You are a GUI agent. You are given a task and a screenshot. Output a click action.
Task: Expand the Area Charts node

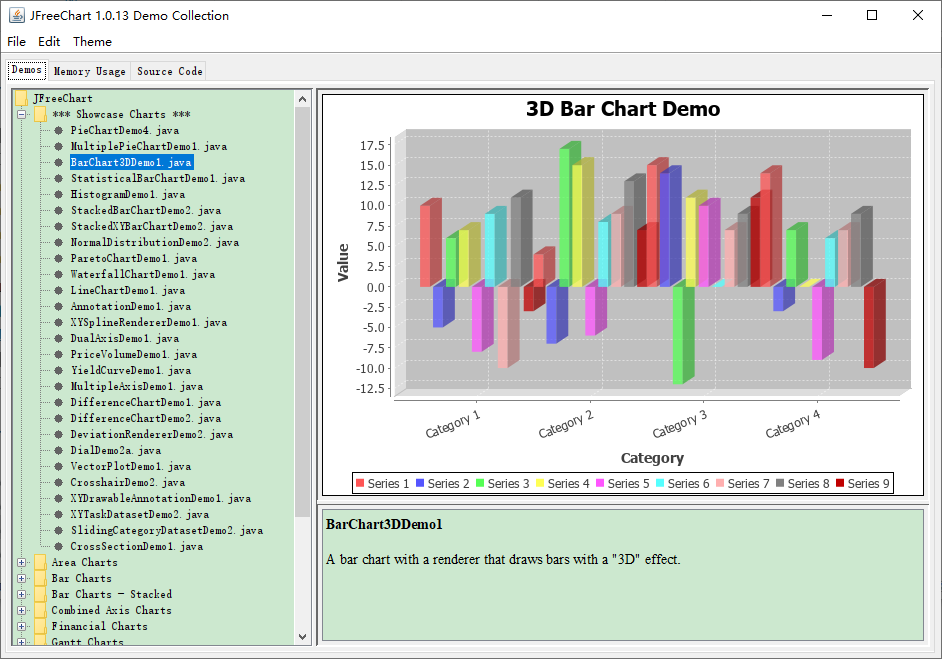(22, 562)
